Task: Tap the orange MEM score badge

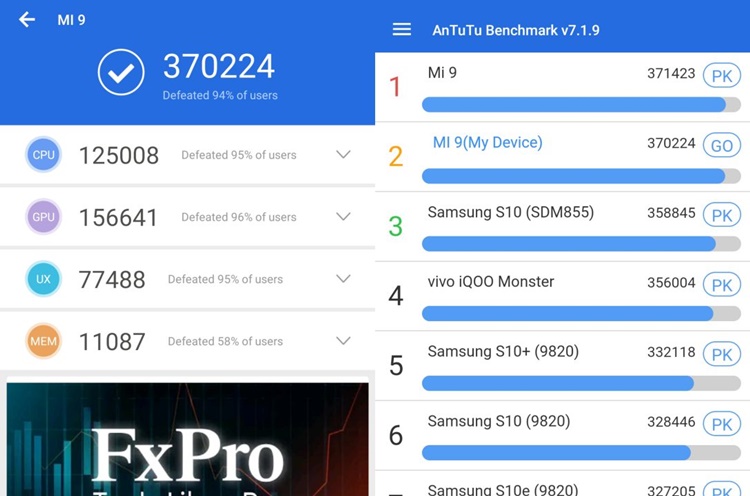Action: [43, 341]
